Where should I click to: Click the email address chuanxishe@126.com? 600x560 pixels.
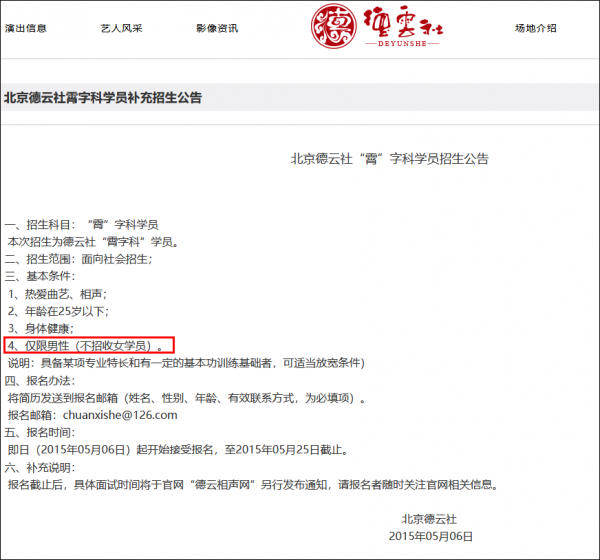pos(119,415)
